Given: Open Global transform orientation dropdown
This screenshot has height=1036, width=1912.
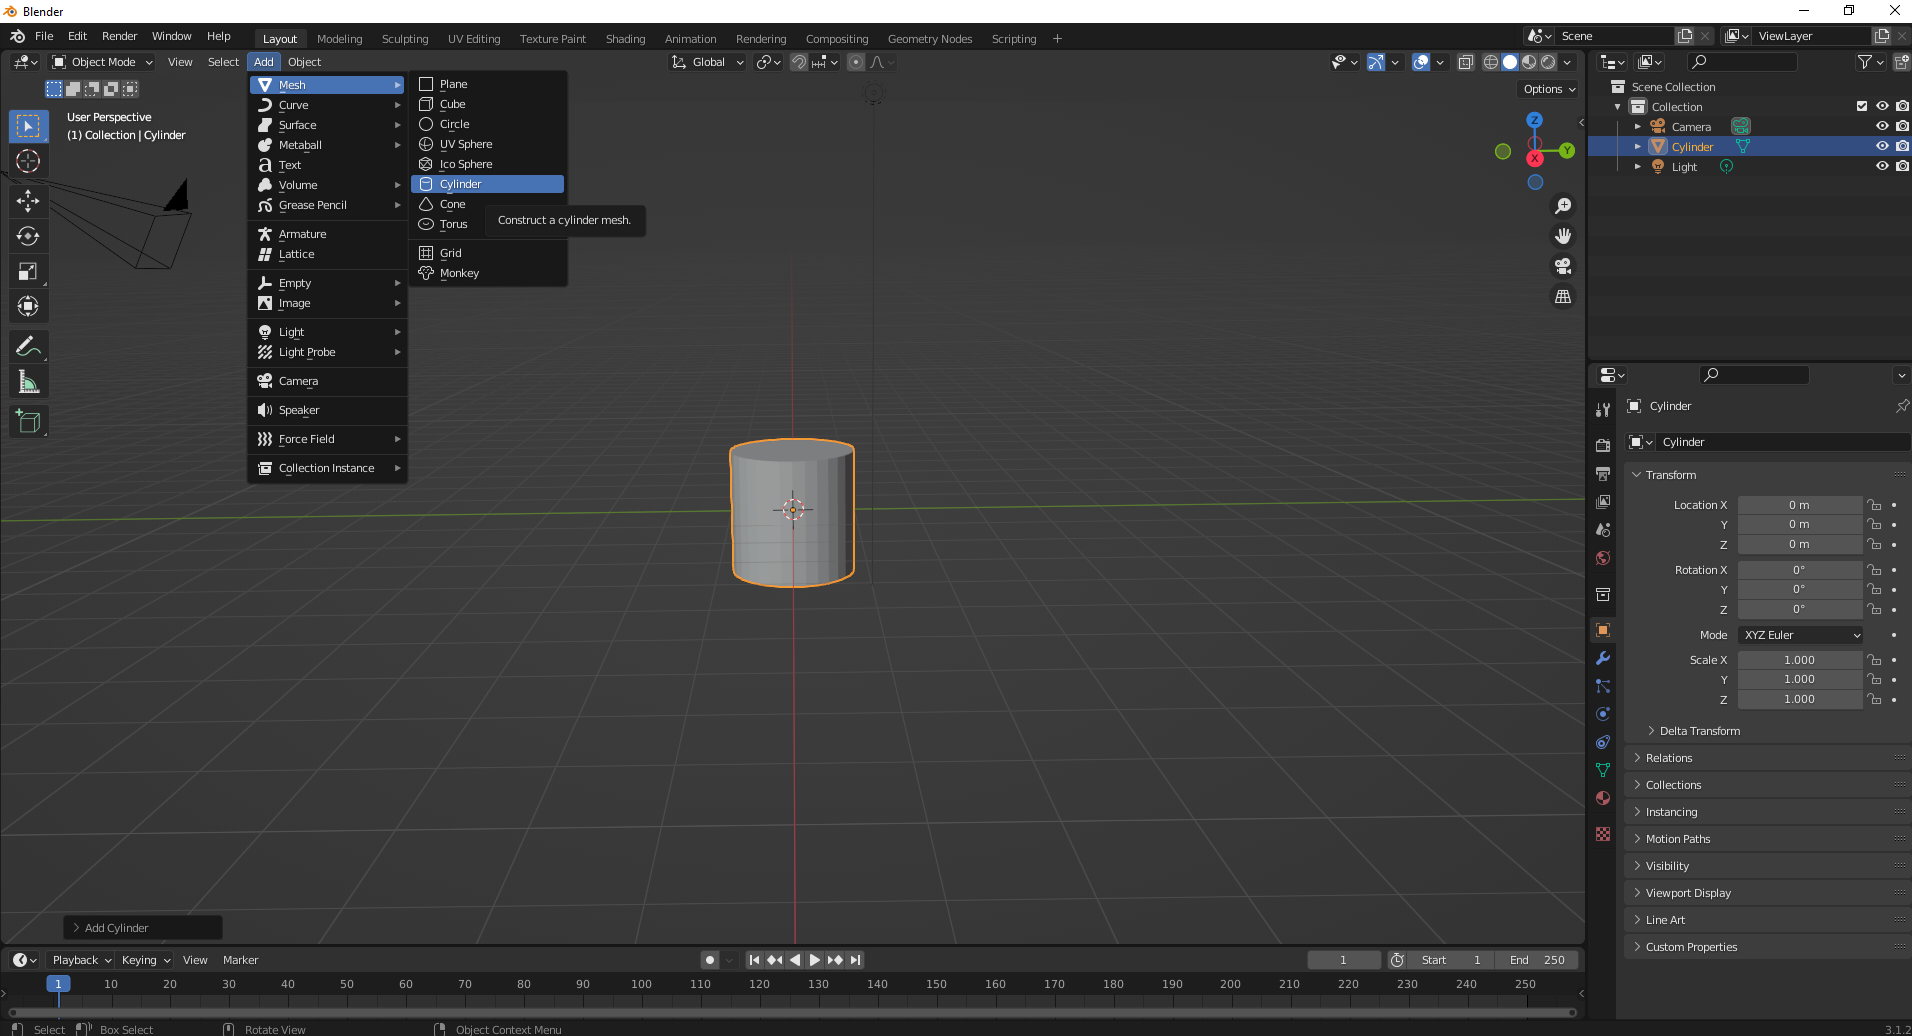Looking at the screenshot, I should [708, 62].
